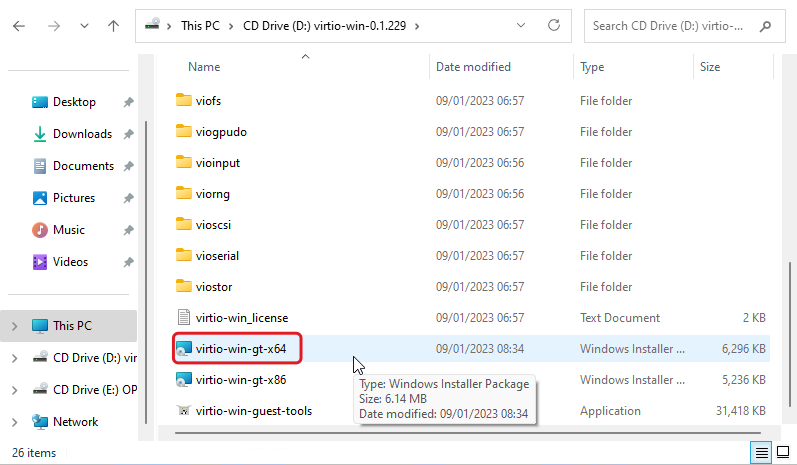Open address bar history dropdown
Screen dimensions: 797x465
tap(523, 25)
